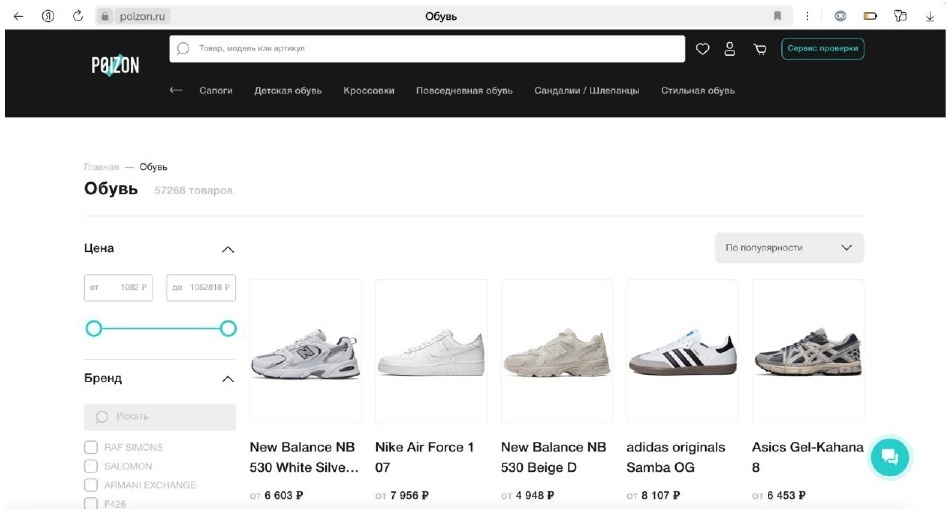The image size is (948, 517).
Task: Open the live chat bubble button
Action: coord(889,457)
